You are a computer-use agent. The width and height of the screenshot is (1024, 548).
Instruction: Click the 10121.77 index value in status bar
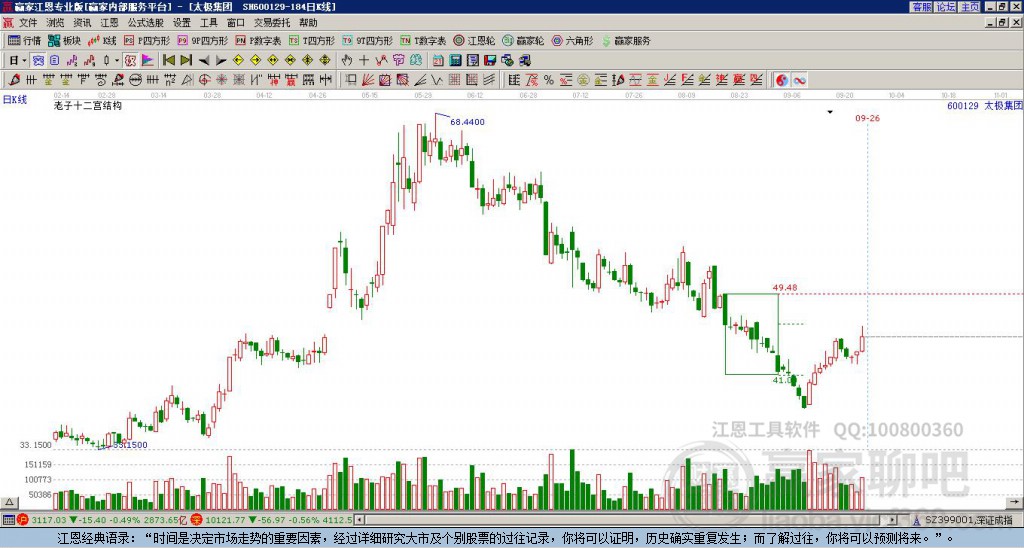[x=223, y=520]
